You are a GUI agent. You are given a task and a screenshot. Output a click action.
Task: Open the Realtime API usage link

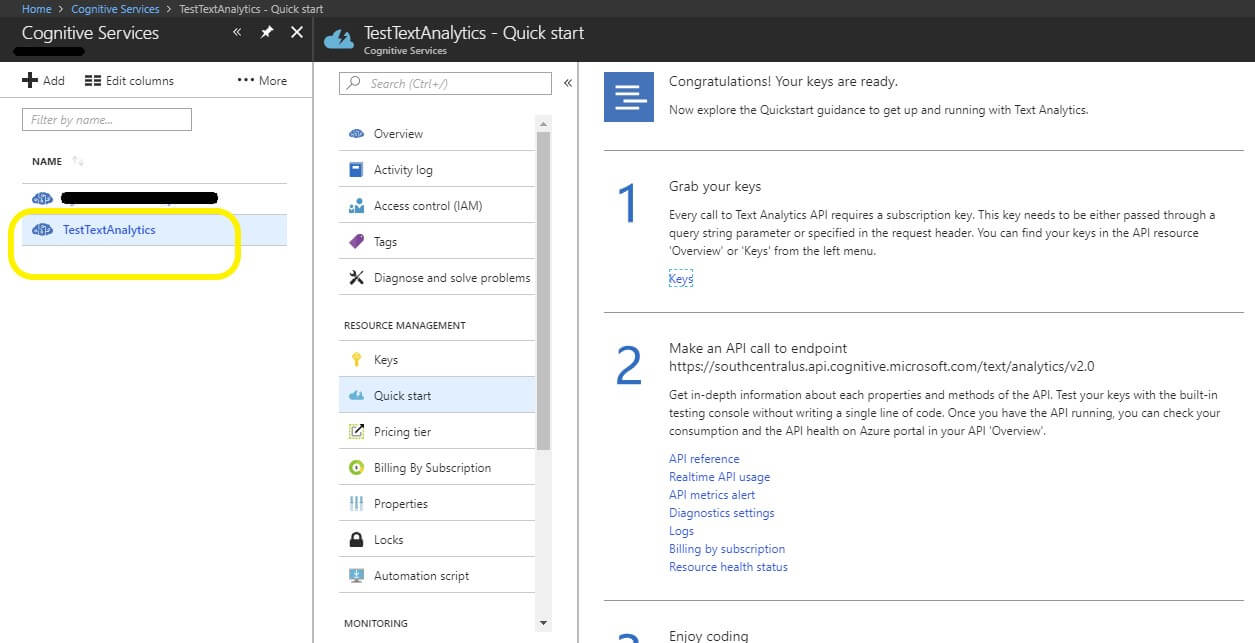tap(719, 477)
